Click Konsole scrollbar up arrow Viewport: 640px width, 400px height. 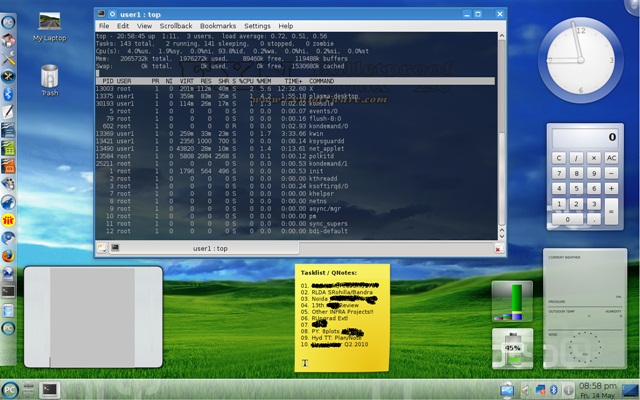click(x=502, y=36)
